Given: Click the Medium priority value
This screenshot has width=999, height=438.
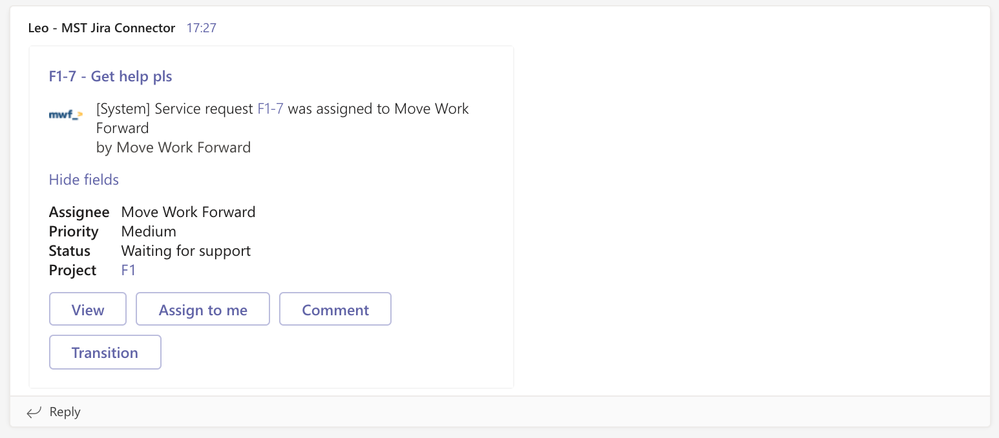Looking at the screenshot, I should point(148,231).
